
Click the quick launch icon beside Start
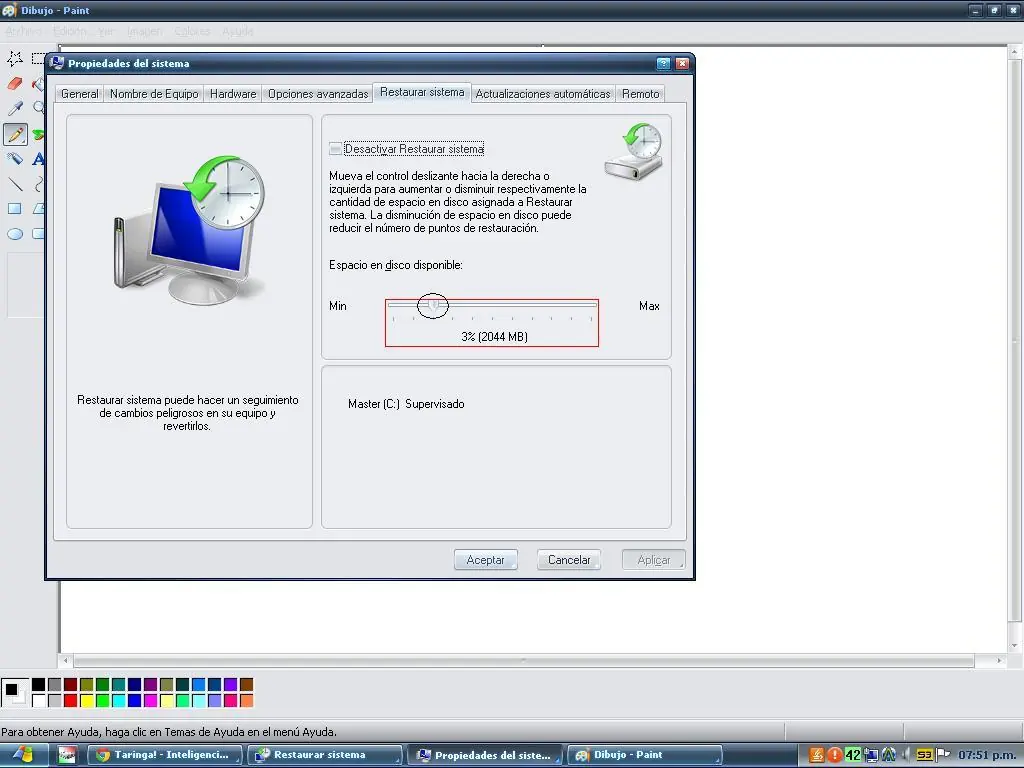click(67, 756)
